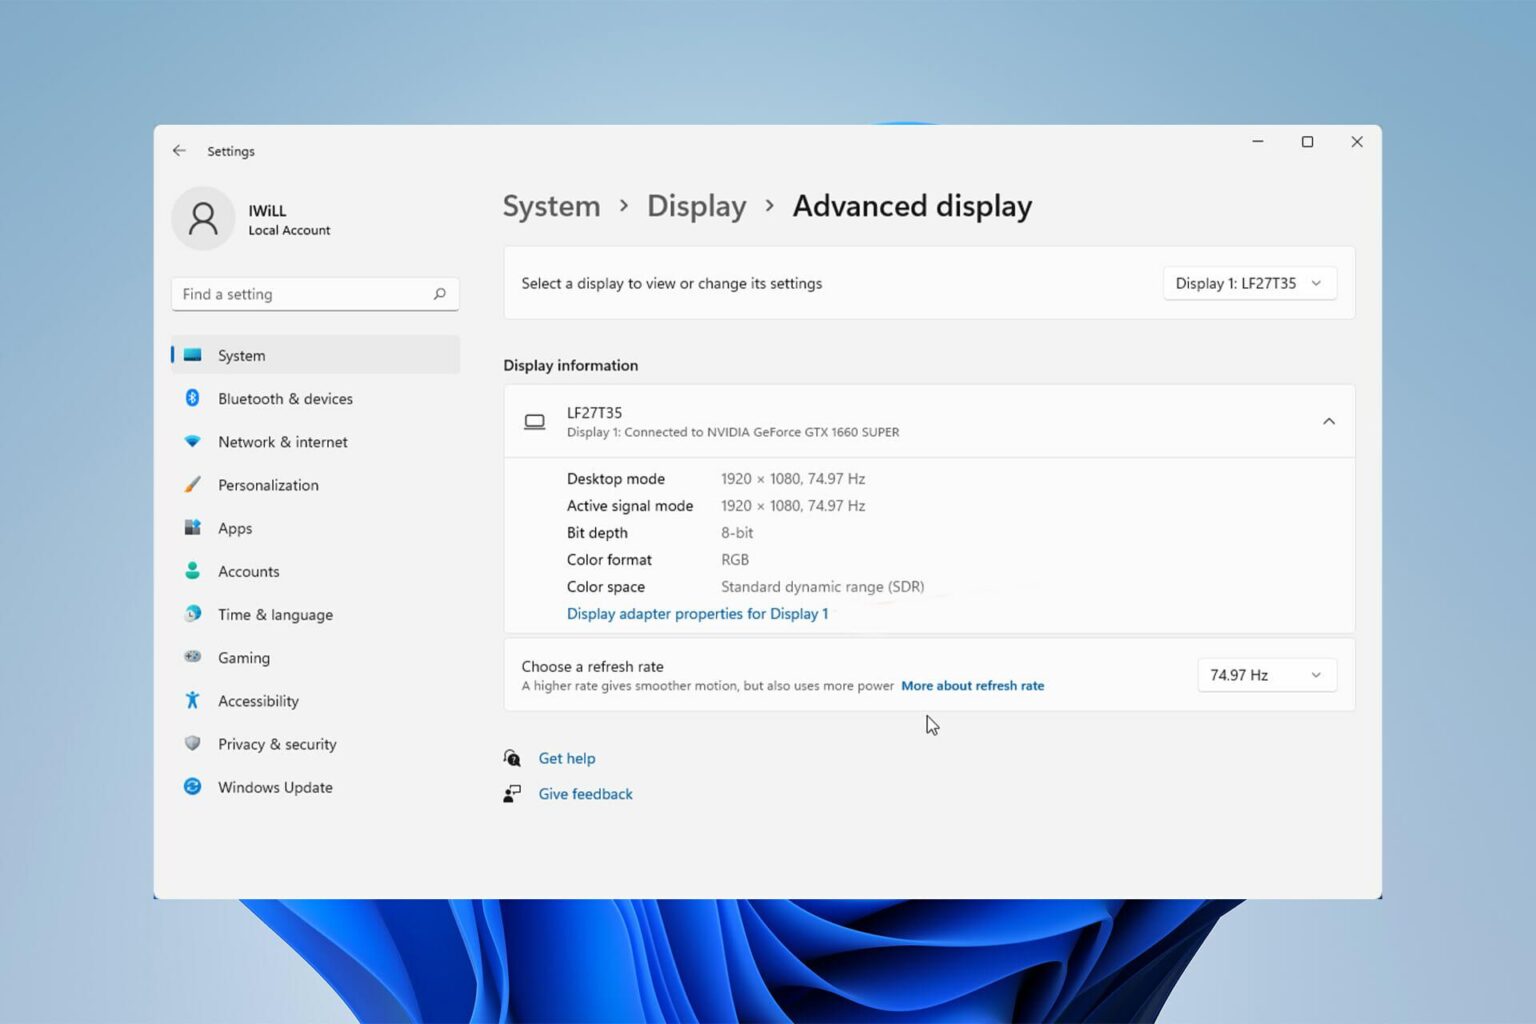Click the Accessibility icon
1536x1024 pixels.
[x=193, y=700]
